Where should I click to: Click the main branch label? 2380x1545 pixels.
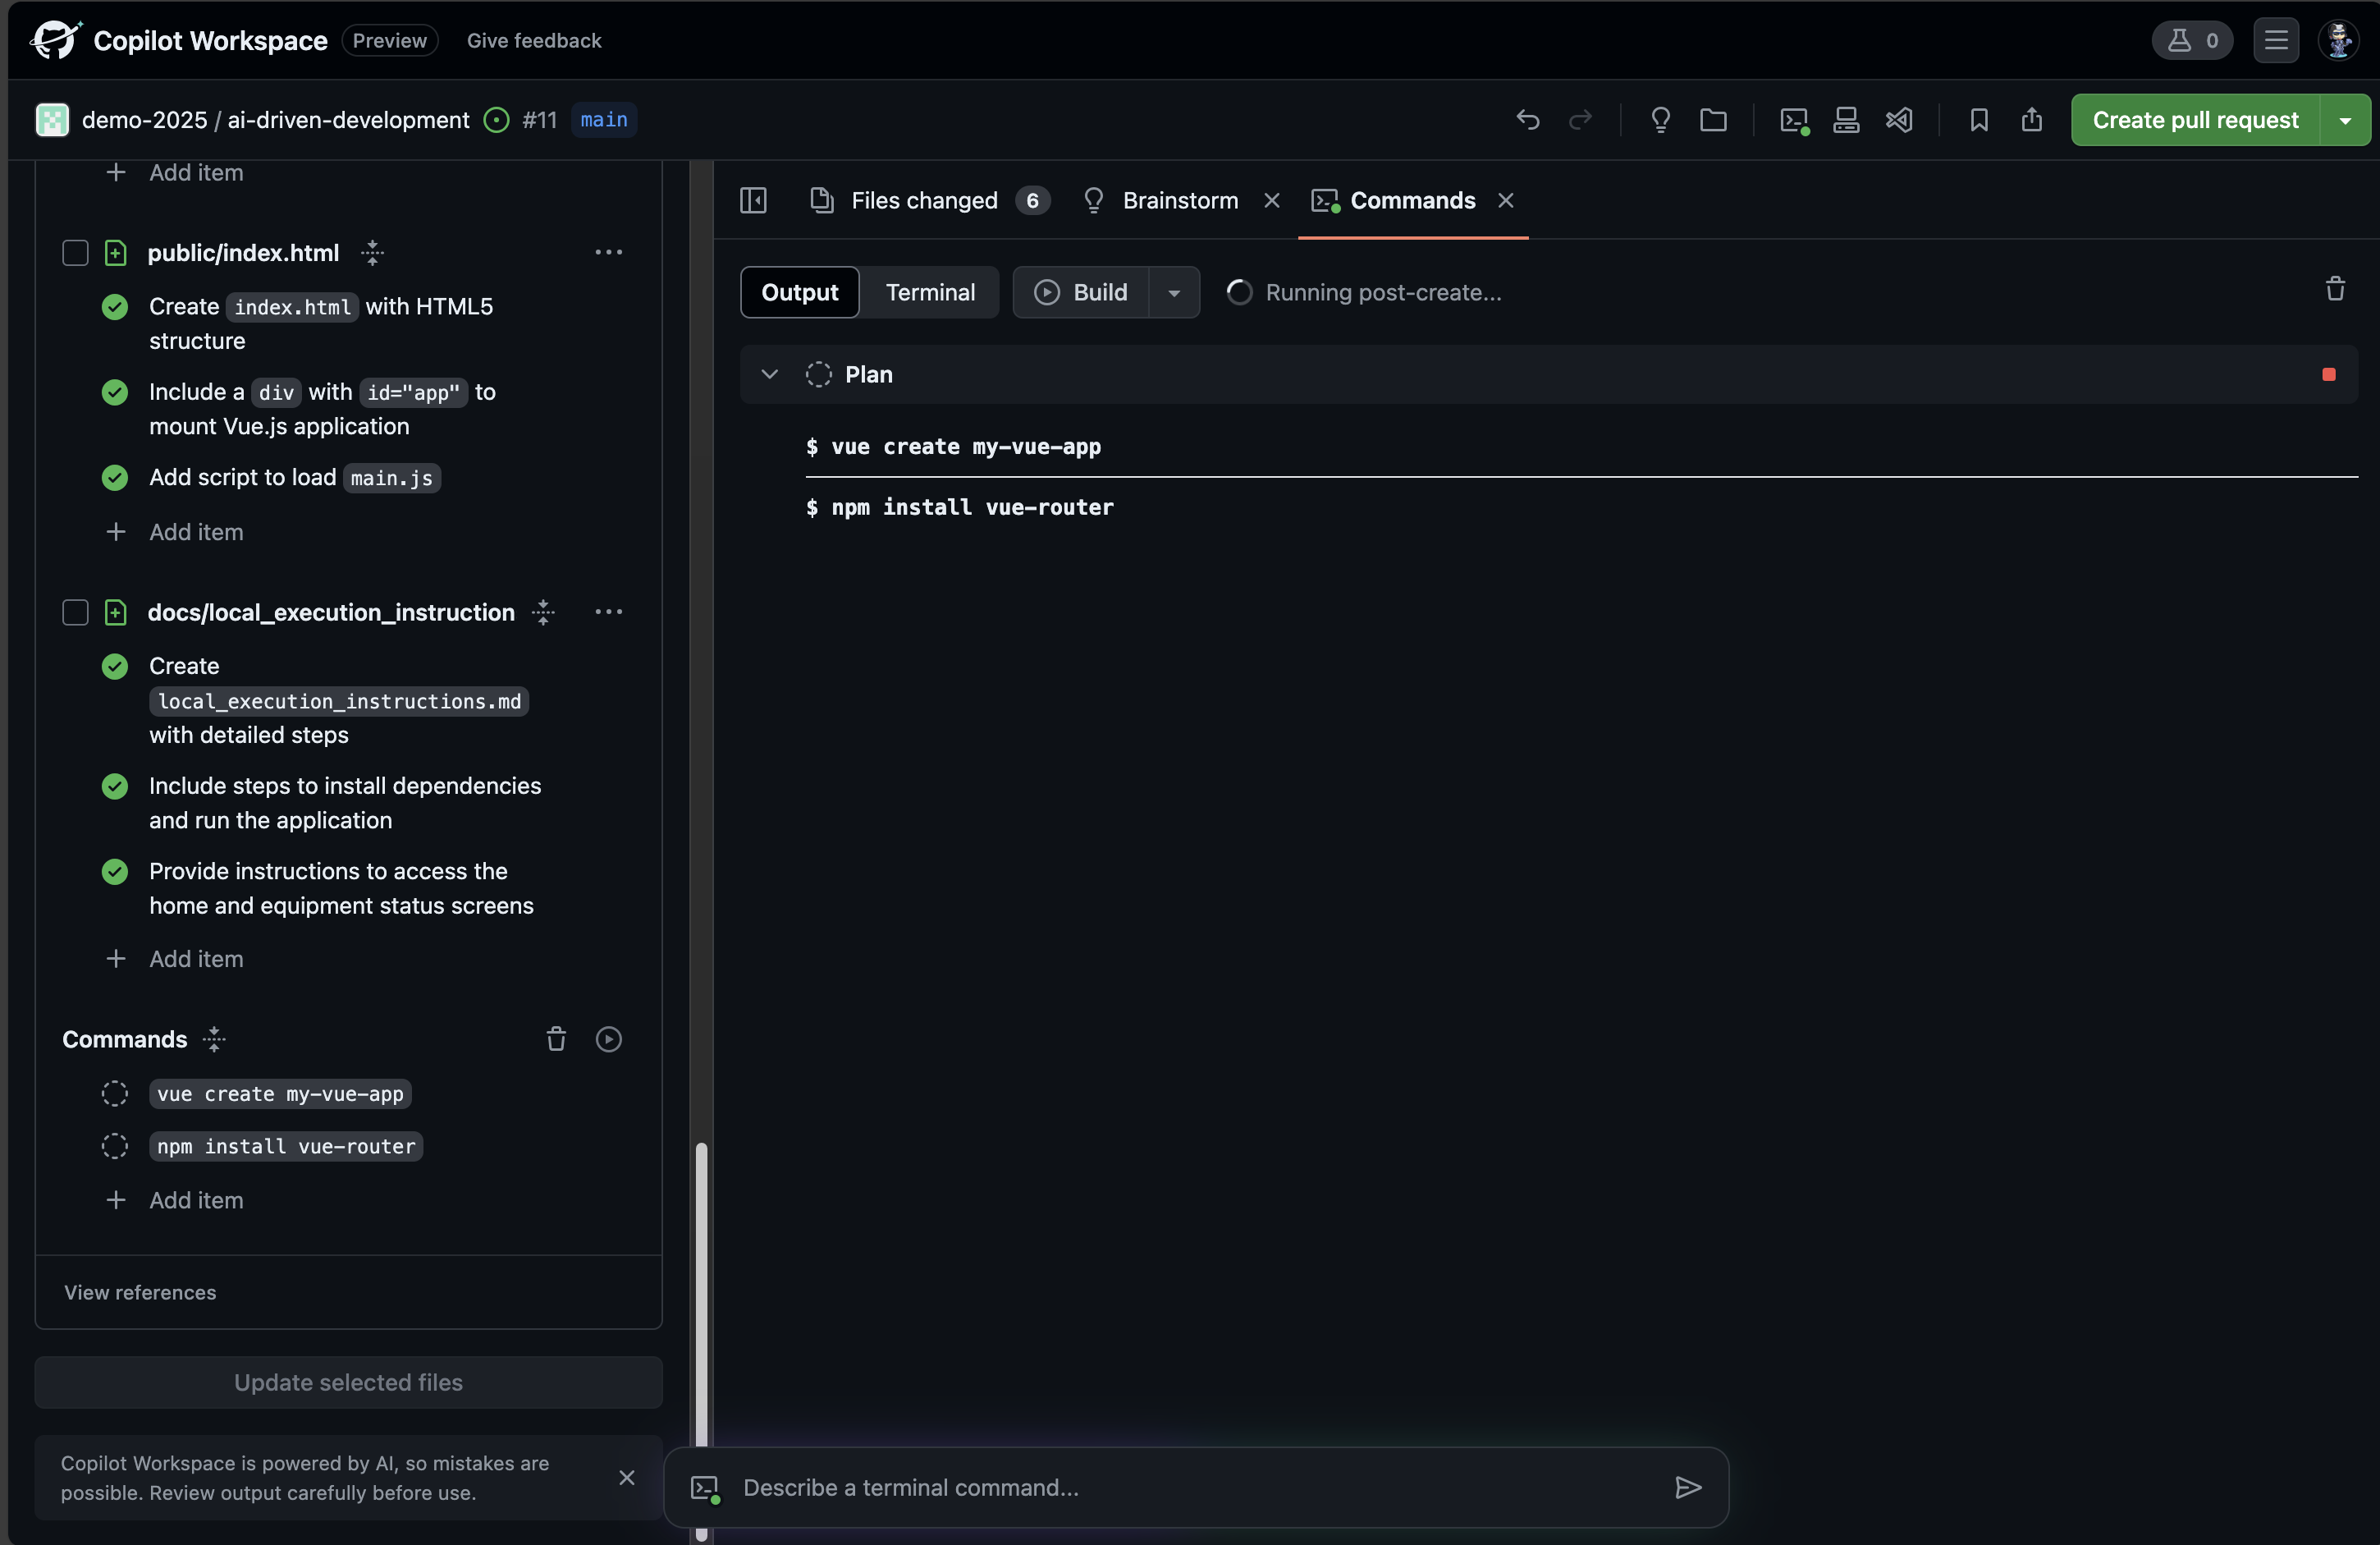pyautogui.click(x=604, y=120)
